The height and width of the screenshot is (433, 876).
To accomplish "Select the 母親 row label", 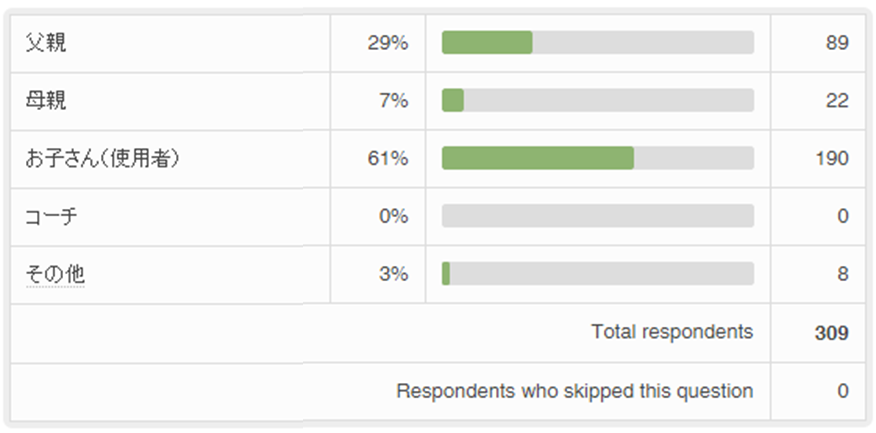I will coord(46,101).
